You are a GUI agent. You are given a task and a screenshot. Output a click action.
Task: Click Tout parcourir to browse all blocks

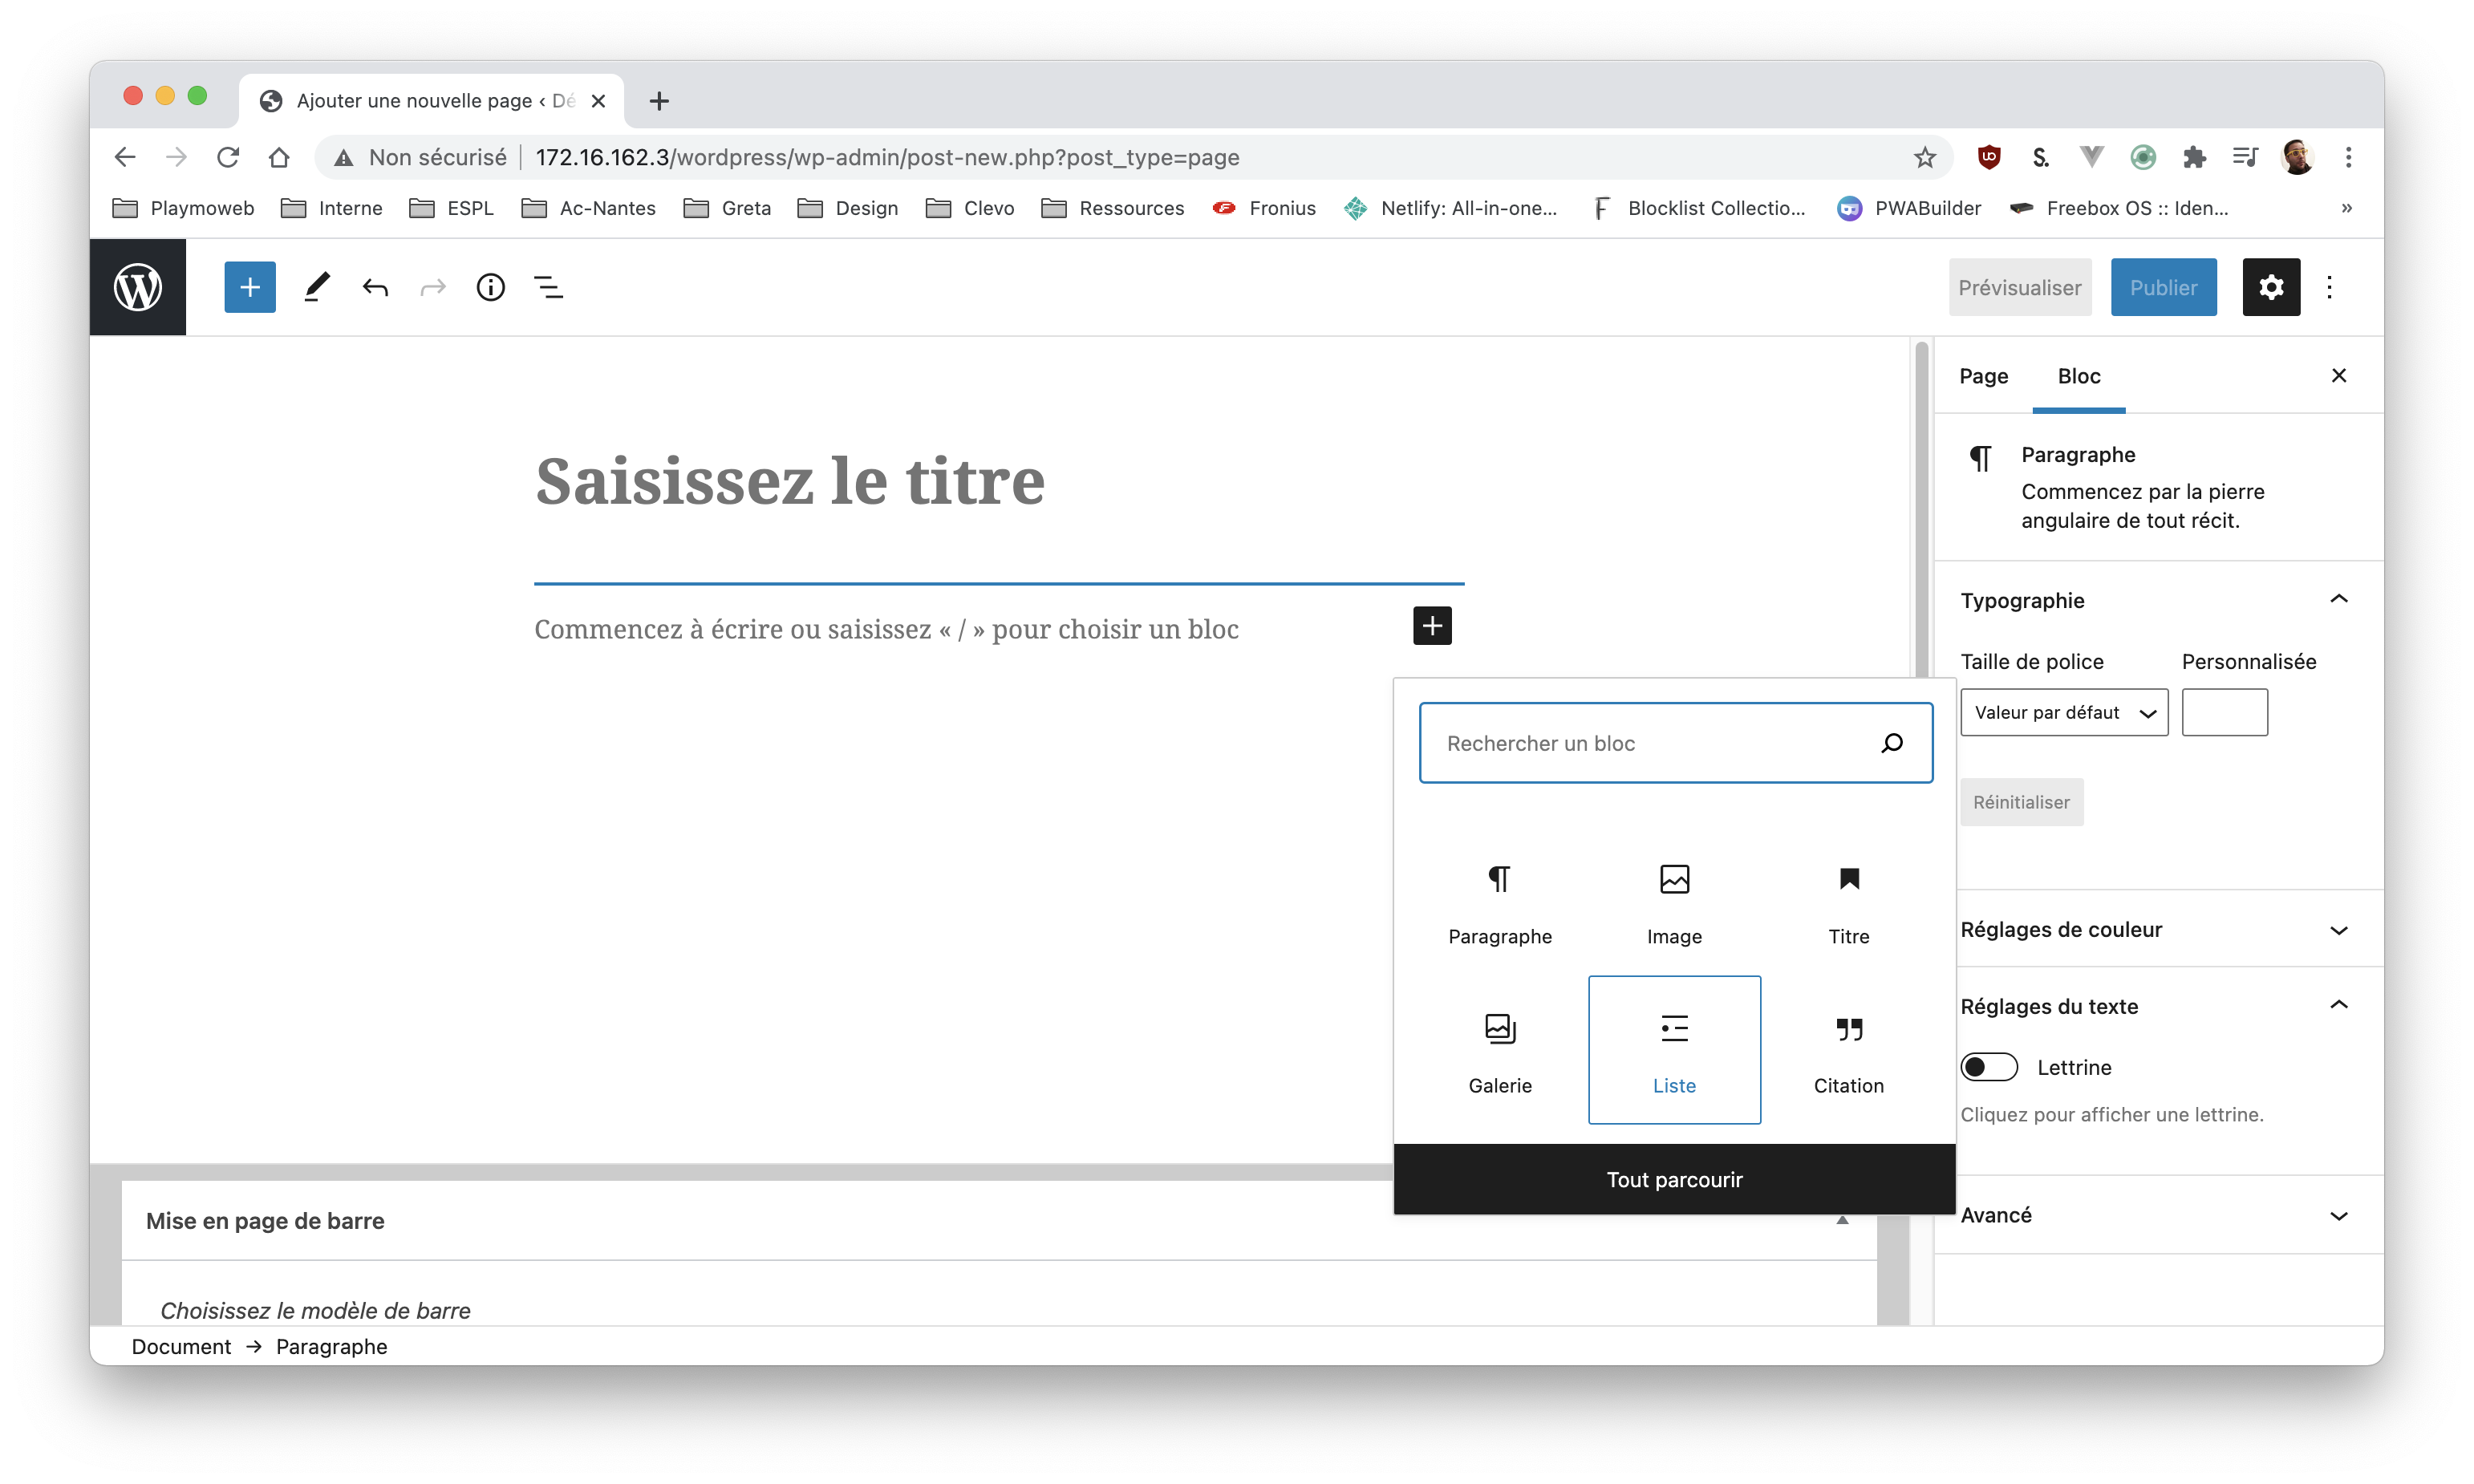[x=1674, y=1179]
